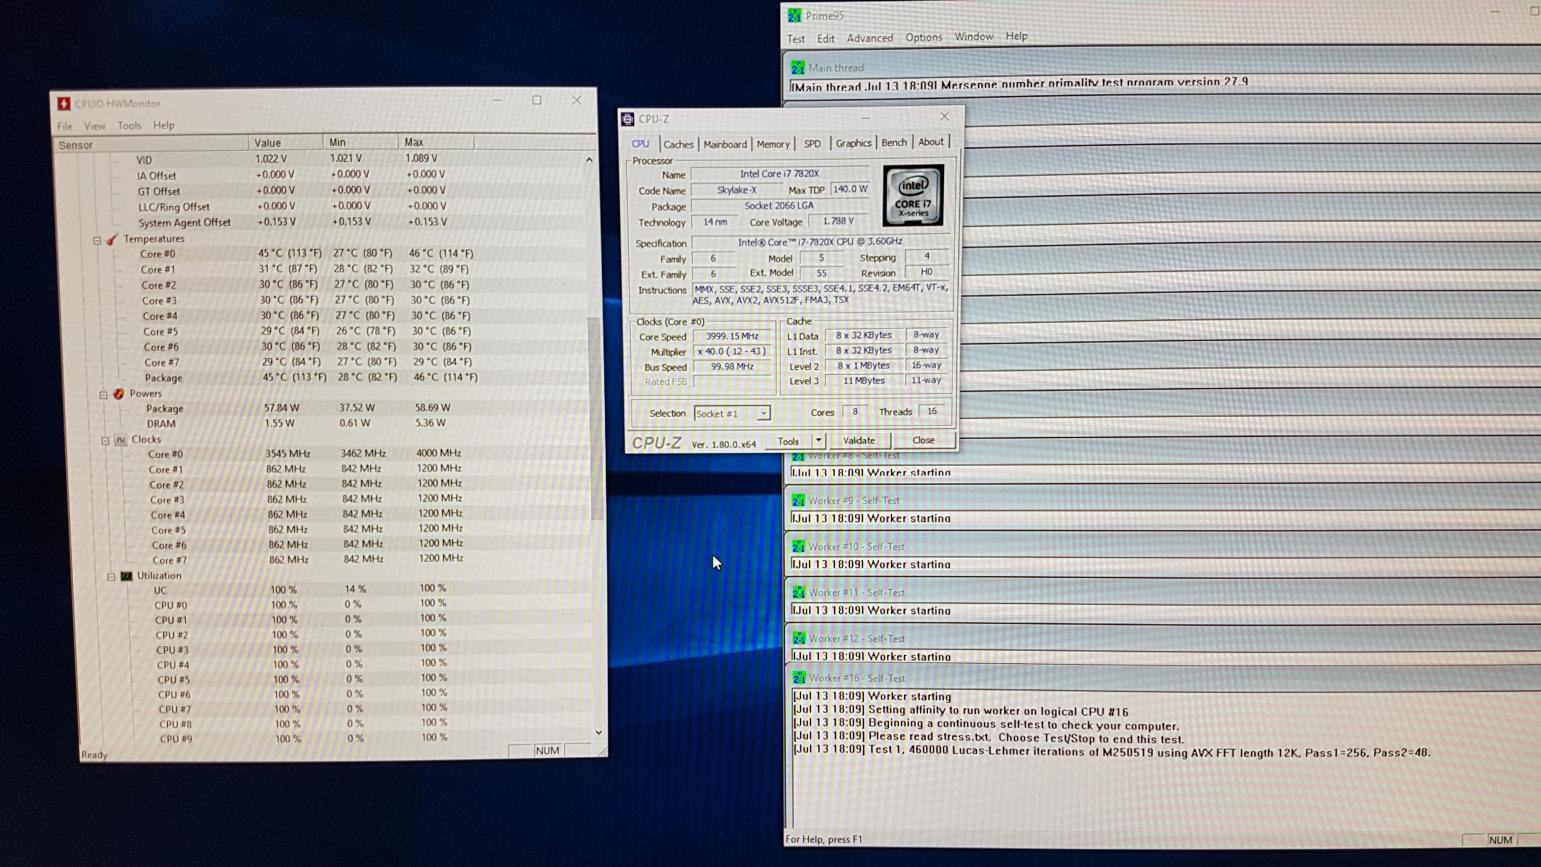
Task: Switch to Memory tab in CPU-Z
Action: (x=772, y=144)
